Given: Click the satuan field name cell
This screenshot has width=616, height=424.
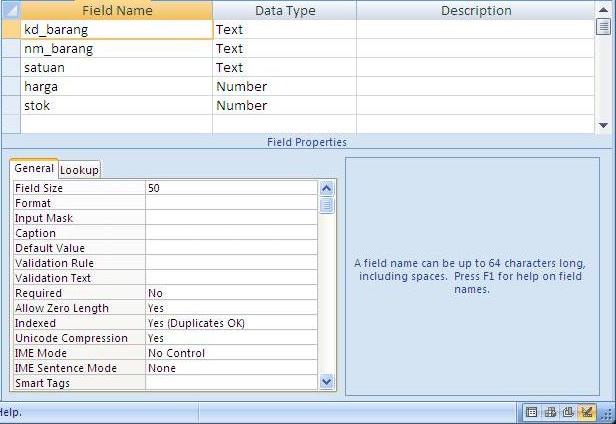Looking at the screenshot, I should (117, 68).
